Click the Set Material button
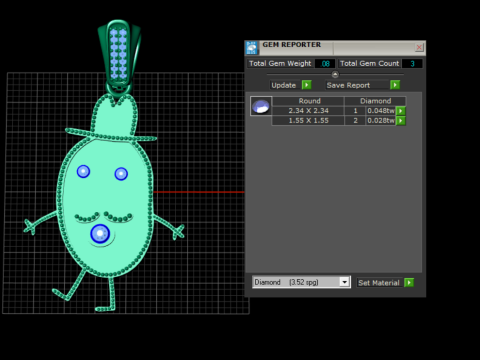480x360 pixels. click(379, 283)
